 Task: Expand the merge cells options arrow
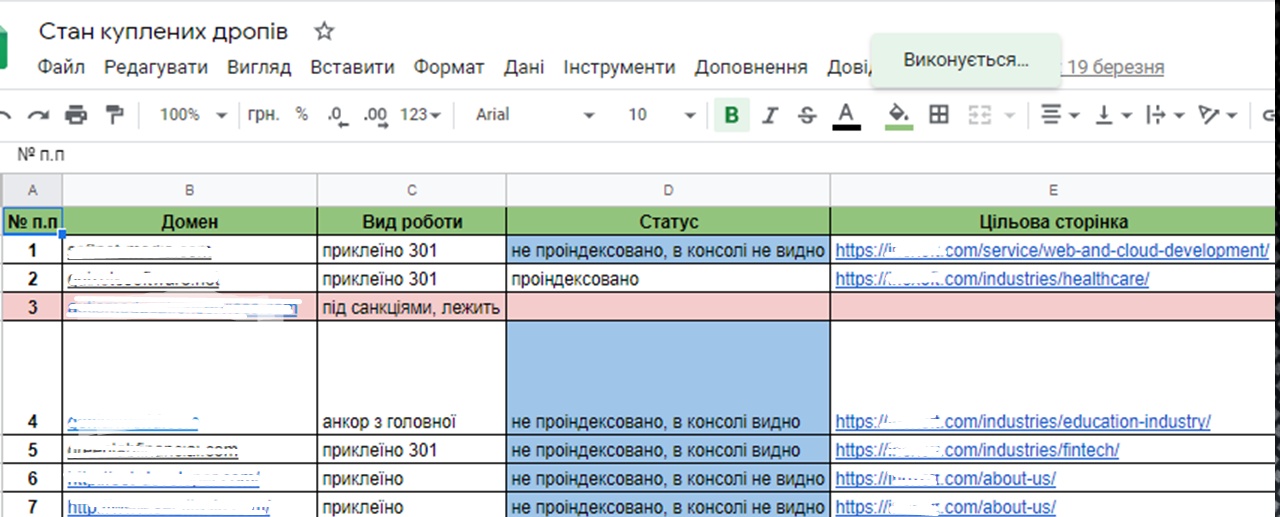(x=1008, y=115)
